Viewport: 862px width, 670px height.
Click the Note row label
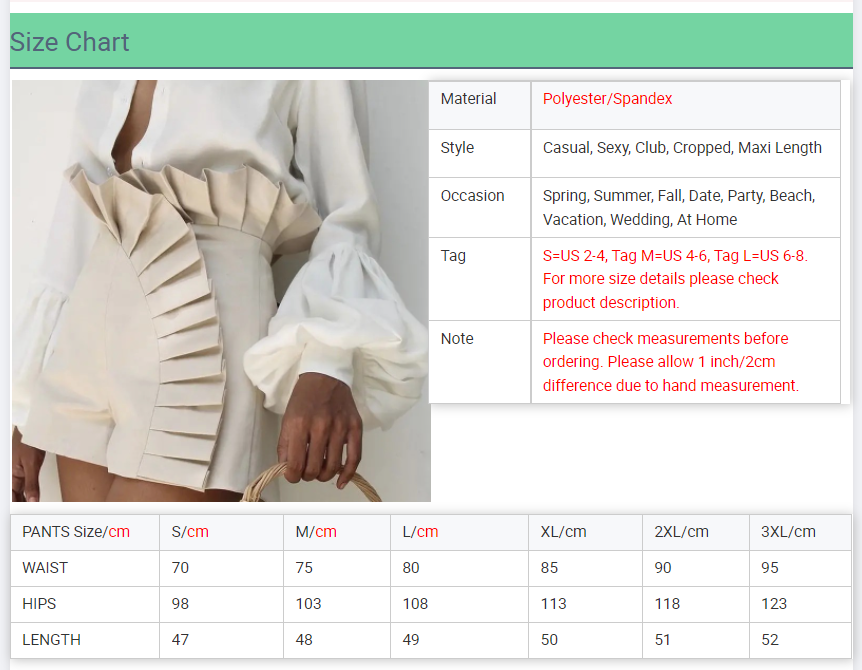pos(457,339)
